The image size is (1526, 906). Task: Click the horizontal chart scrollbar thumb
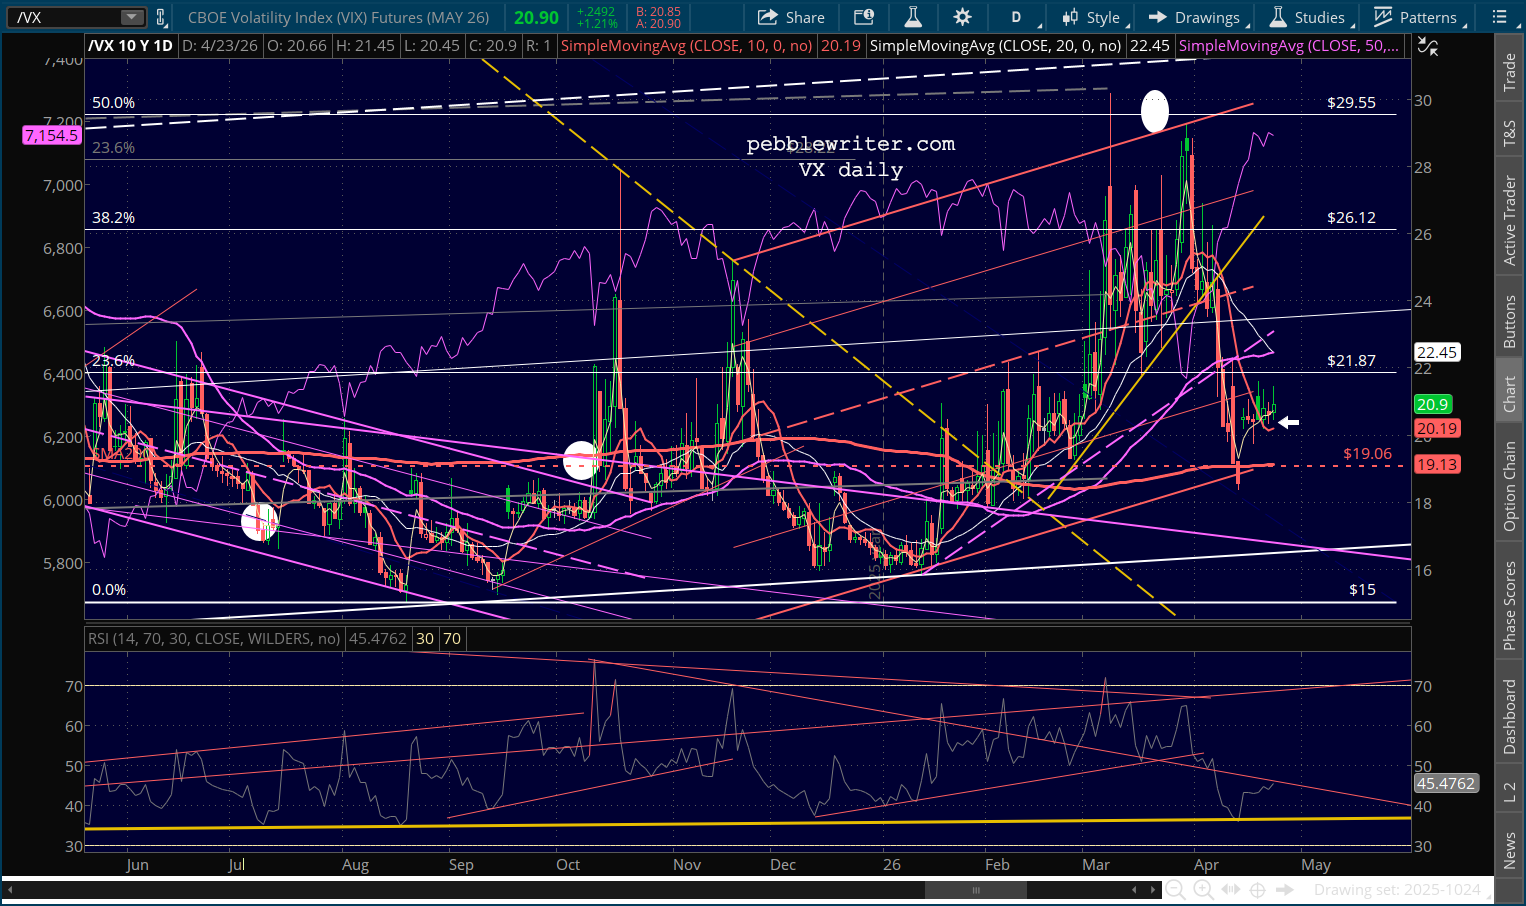tap(975, 890)
